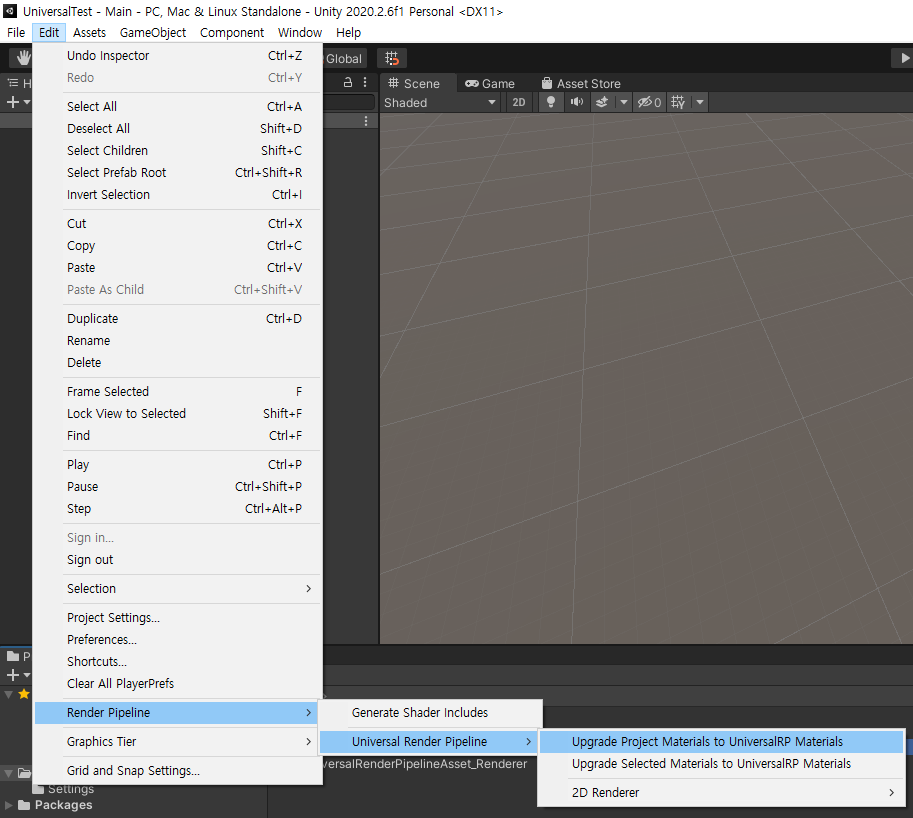Screen dimensions: 913x818
Task: Toggle scene lighting lightbulb icon
Action: pyautogui.click(x=550, y=102)
